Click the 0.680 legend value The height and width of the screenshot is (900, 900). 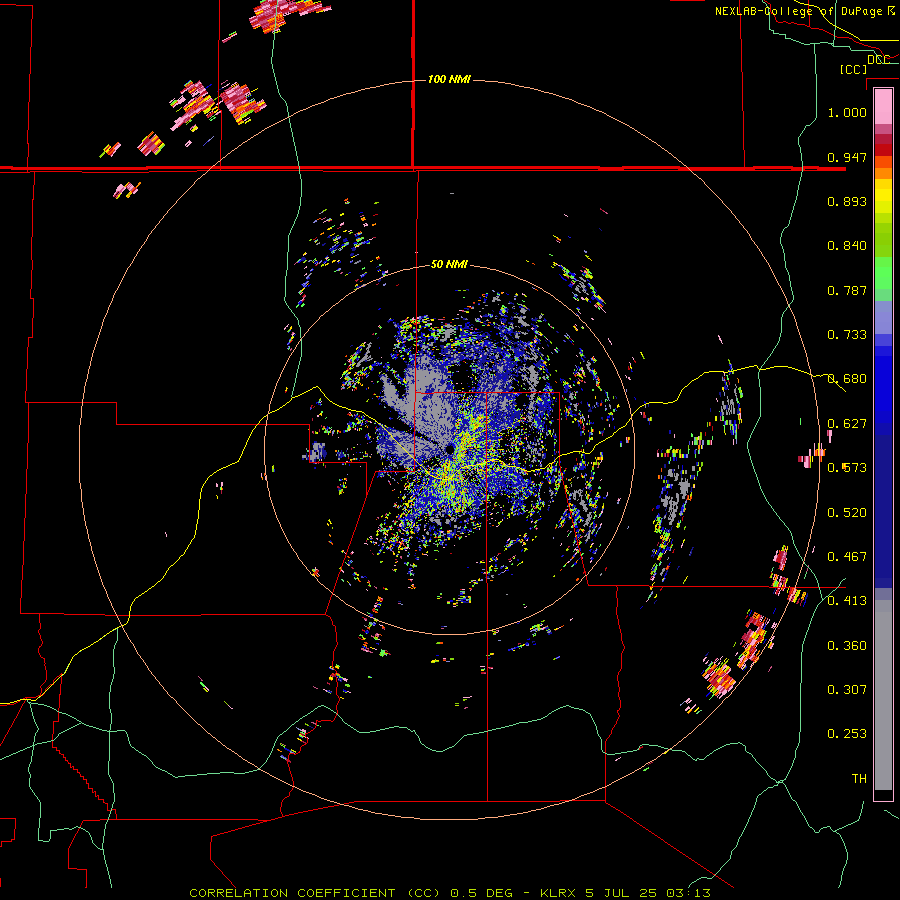coord(847,379)
